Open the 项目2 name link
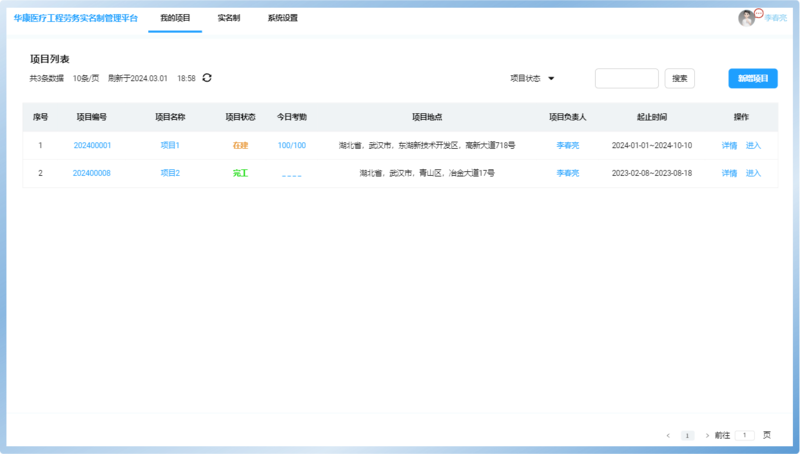The image size is (800, 454). (170, 173)
